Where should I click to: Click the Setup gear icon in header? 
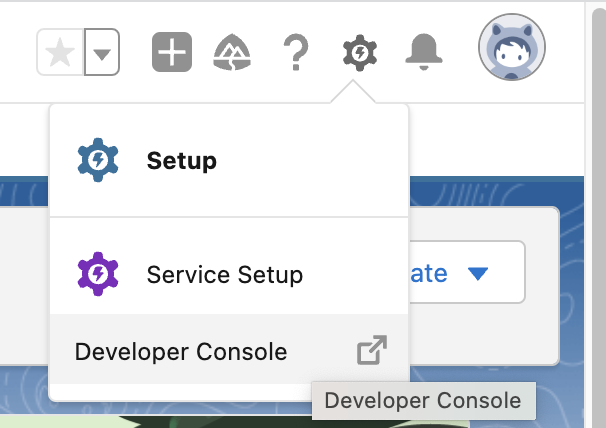(360, 53)
